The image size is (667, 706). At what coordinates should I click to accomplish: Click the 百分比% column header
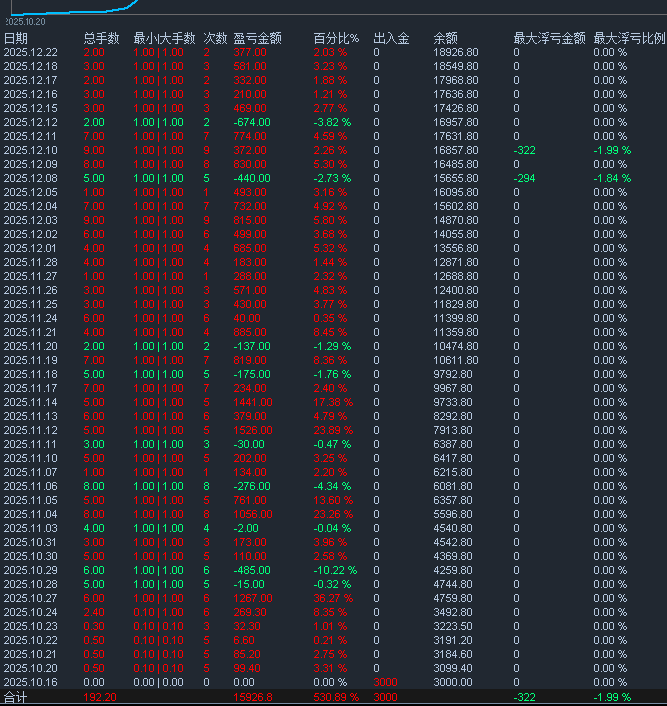tap(336, 38)
